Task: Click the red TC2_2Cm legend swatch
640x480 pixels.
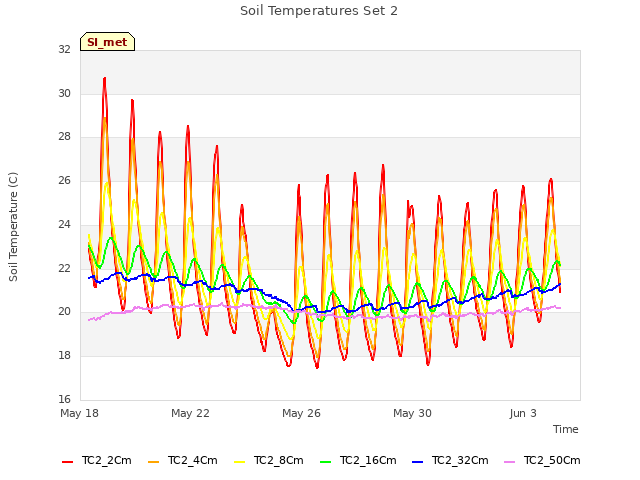Action: [67, 462]
